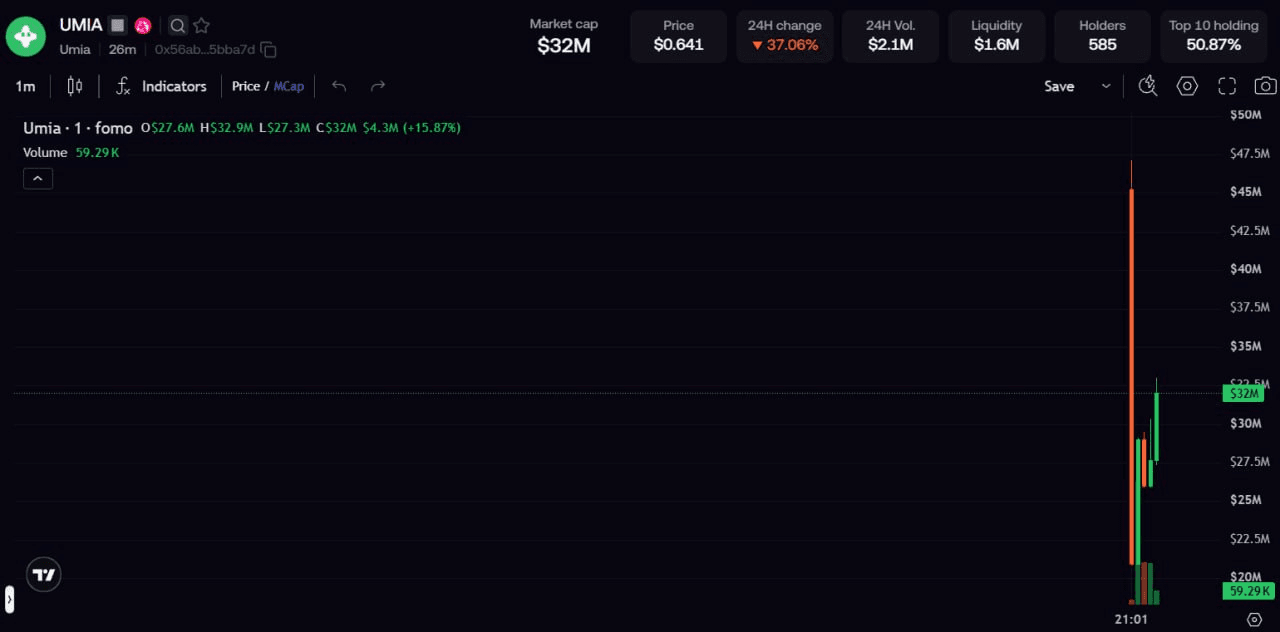The height and width of the screenshot is (632, 1280).
Task: Click the Holders 585 card
Action: pyautogui.click(x=1102, y=36)
